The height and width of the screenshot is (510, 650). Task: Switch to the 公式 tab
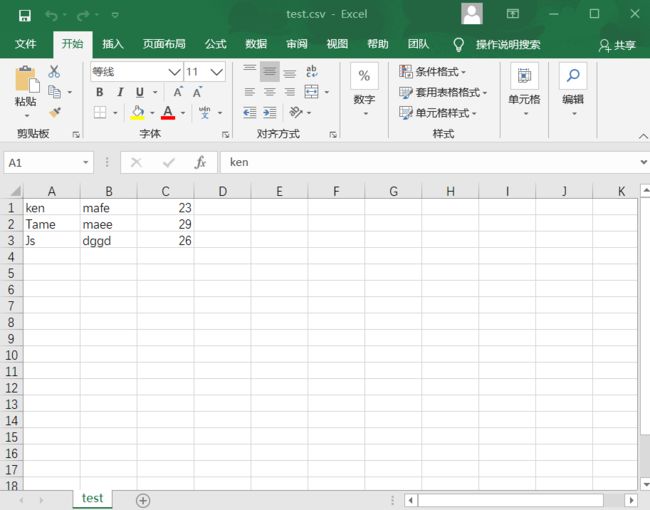(216, 44)
